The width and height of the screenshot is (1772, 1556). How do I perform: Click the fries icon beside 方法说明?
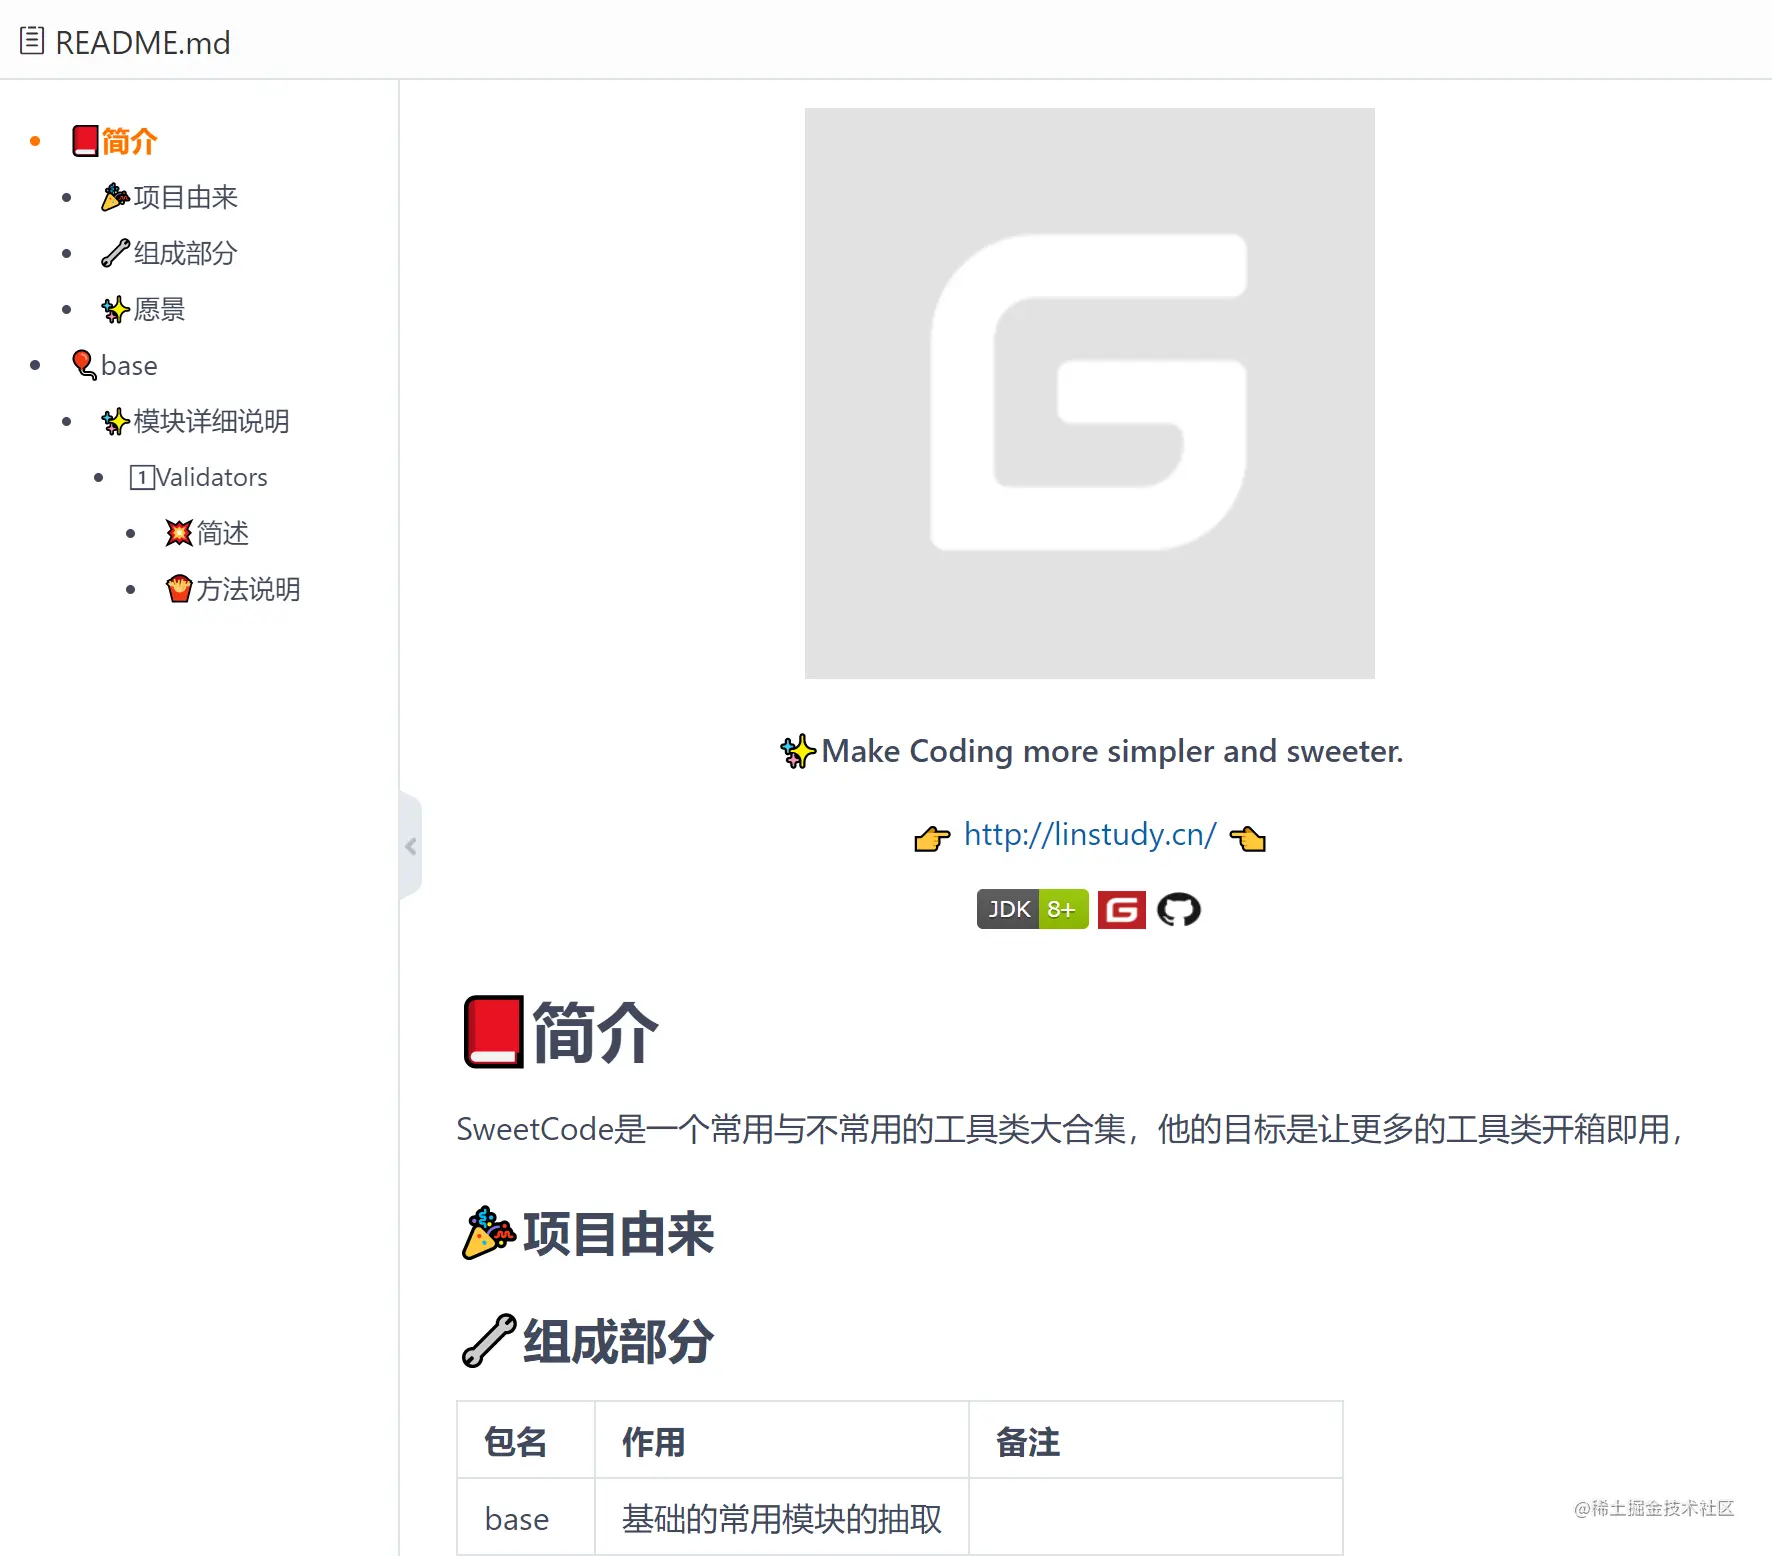[178, 589]
